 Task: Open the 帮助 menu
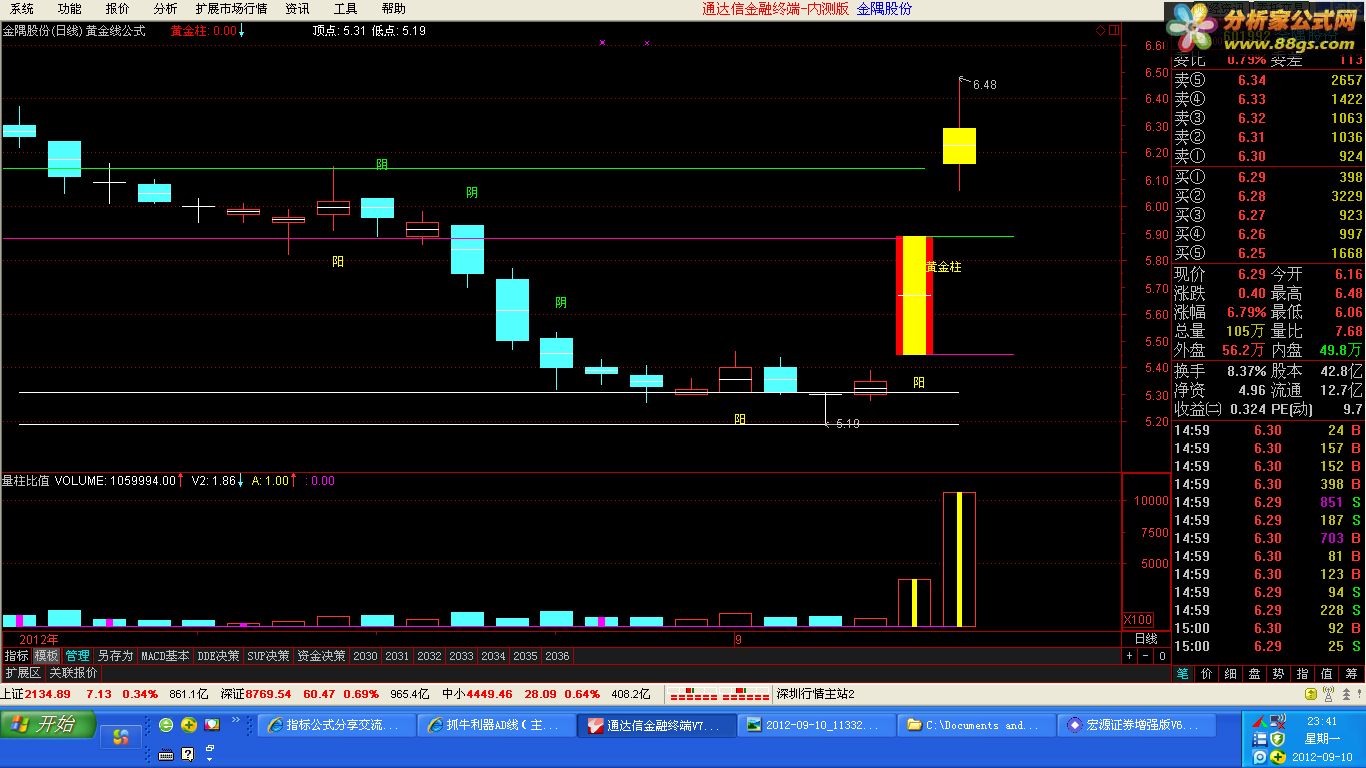(x=393, y=8)
